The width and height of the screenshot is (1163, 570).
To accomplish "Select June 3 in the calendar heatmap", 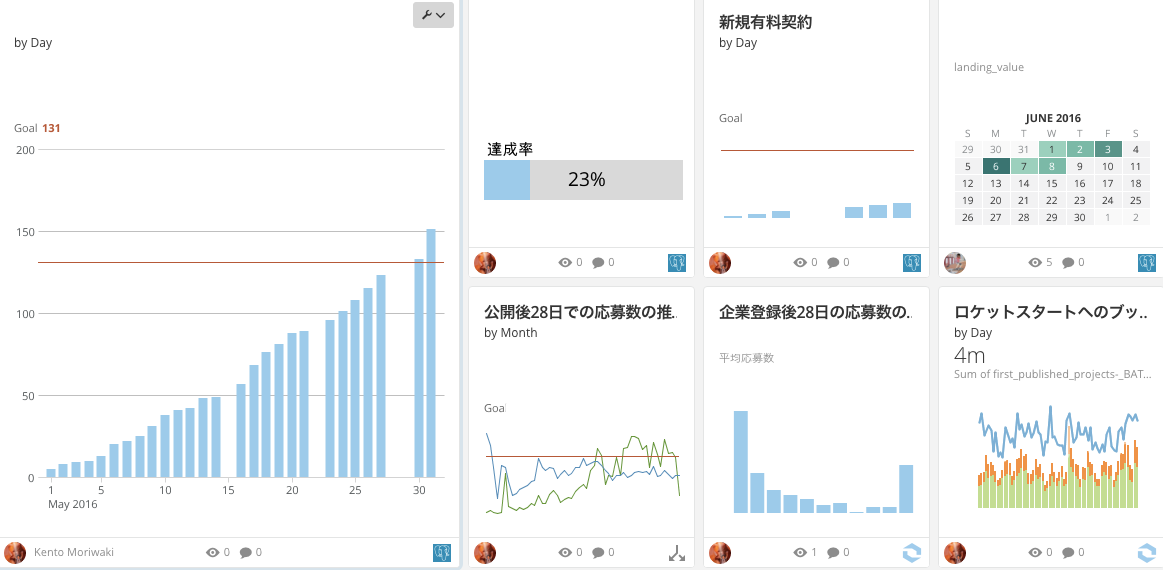I will pyautogui.click(x=1107, y=150).
